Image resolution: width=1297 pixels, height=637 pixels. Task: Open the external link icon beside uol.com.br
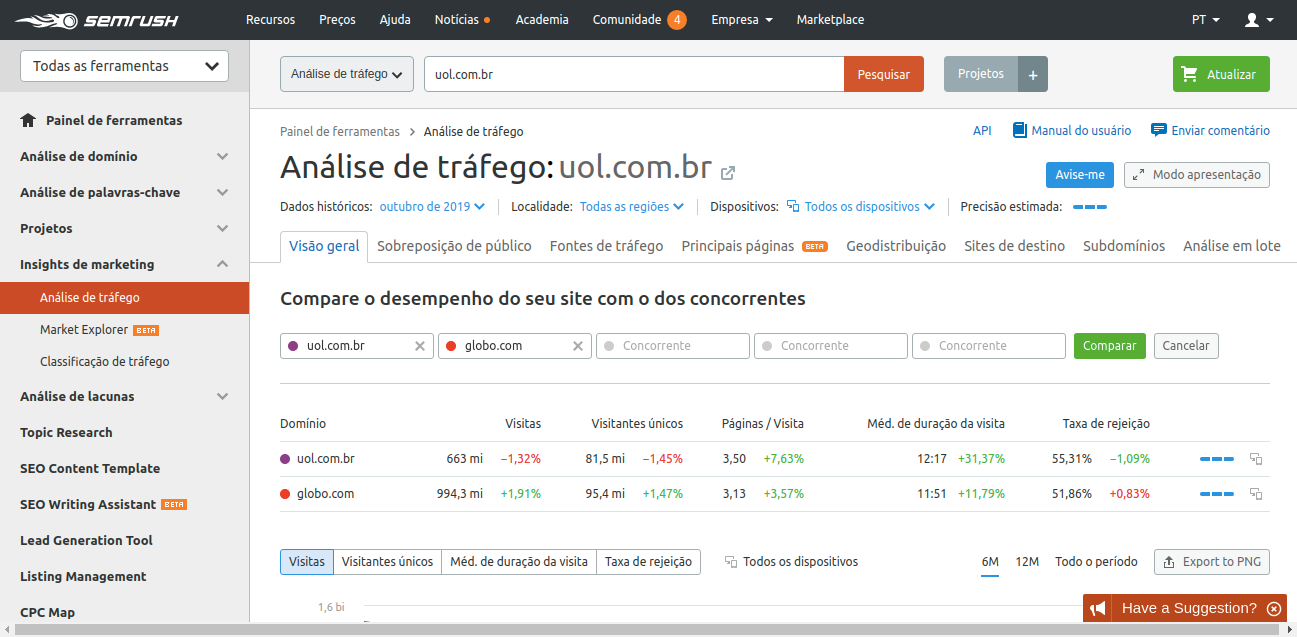728,172
